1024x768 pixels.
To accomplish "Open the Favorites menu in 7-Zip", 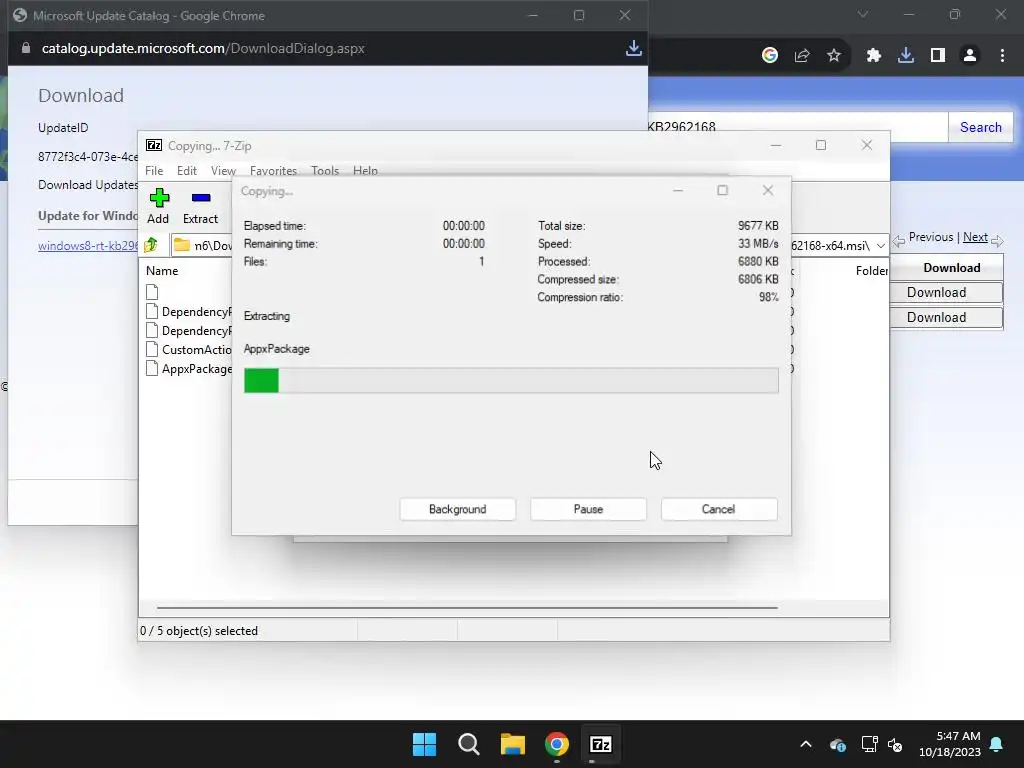I will point(273,170).
